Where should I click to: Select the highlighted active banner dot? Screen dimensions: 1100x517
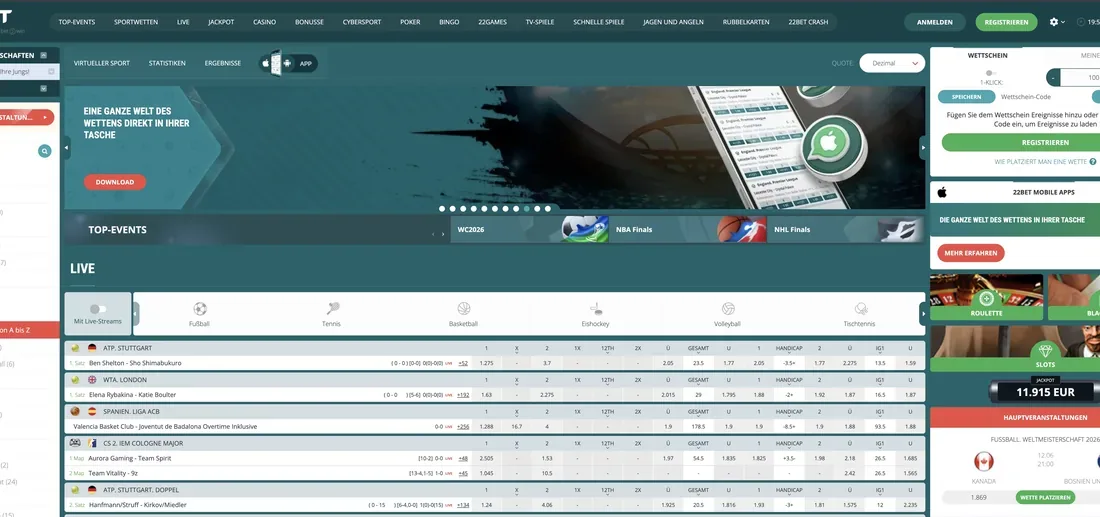click(x=526, y=208)
